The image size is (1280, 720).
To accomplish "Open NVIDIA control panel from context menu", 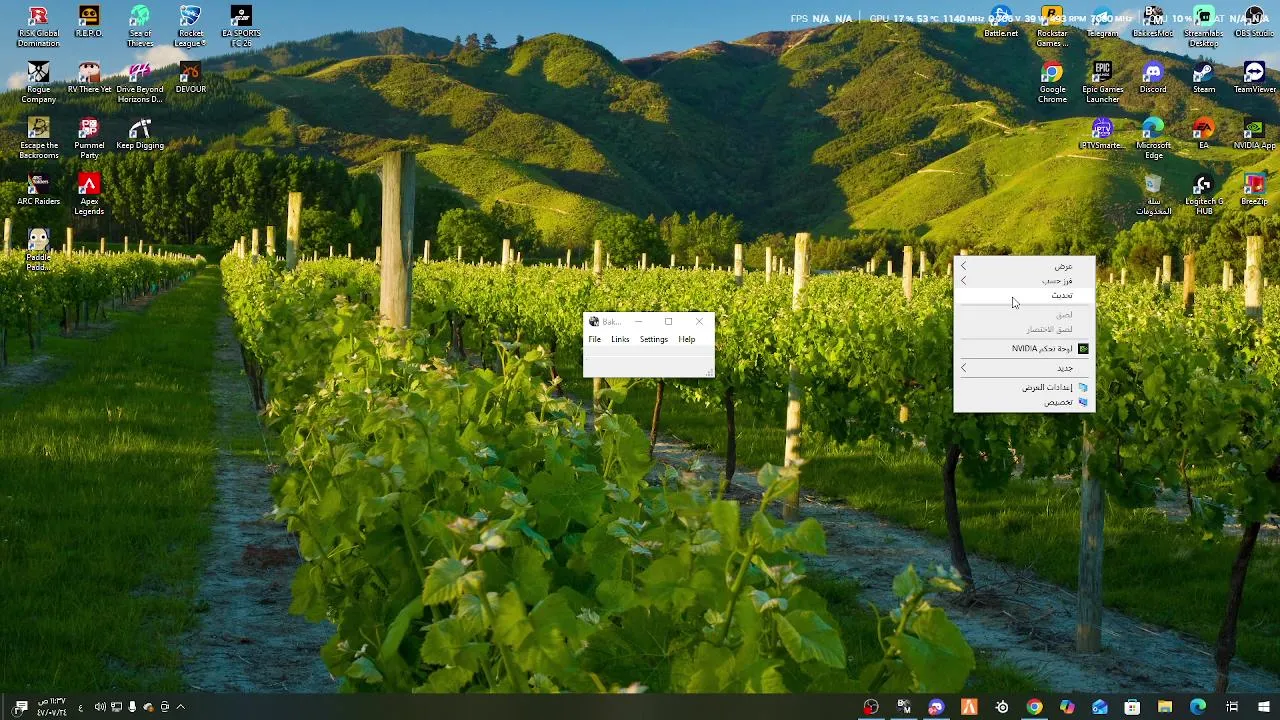I will pos(1024,348).
